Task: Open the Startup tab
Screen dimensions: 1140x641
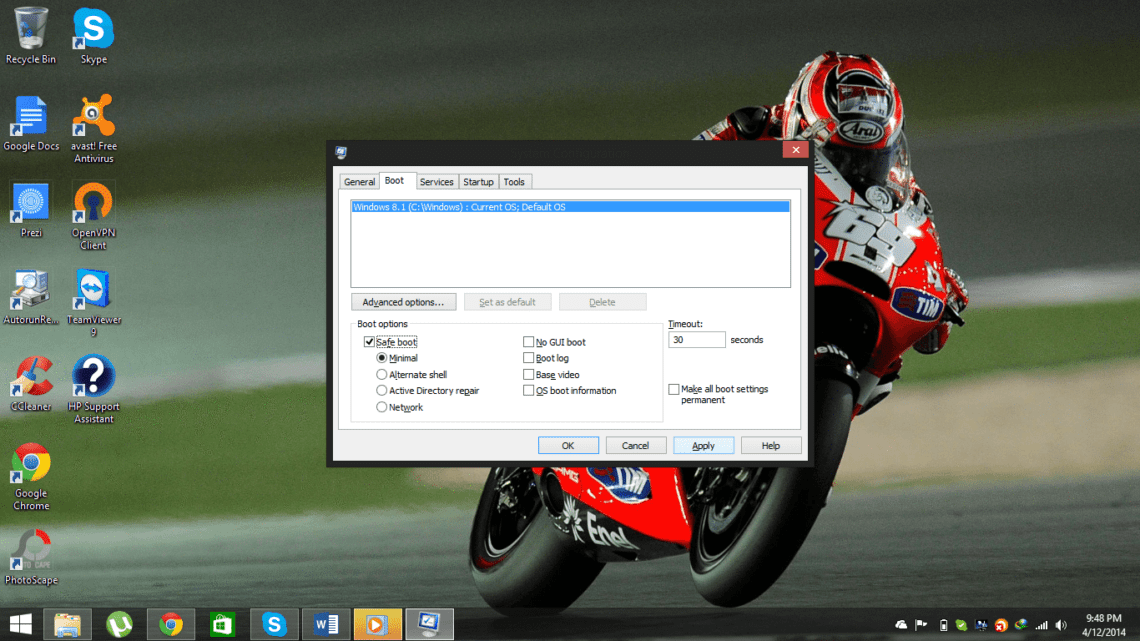Action: [x=478, y=181]
